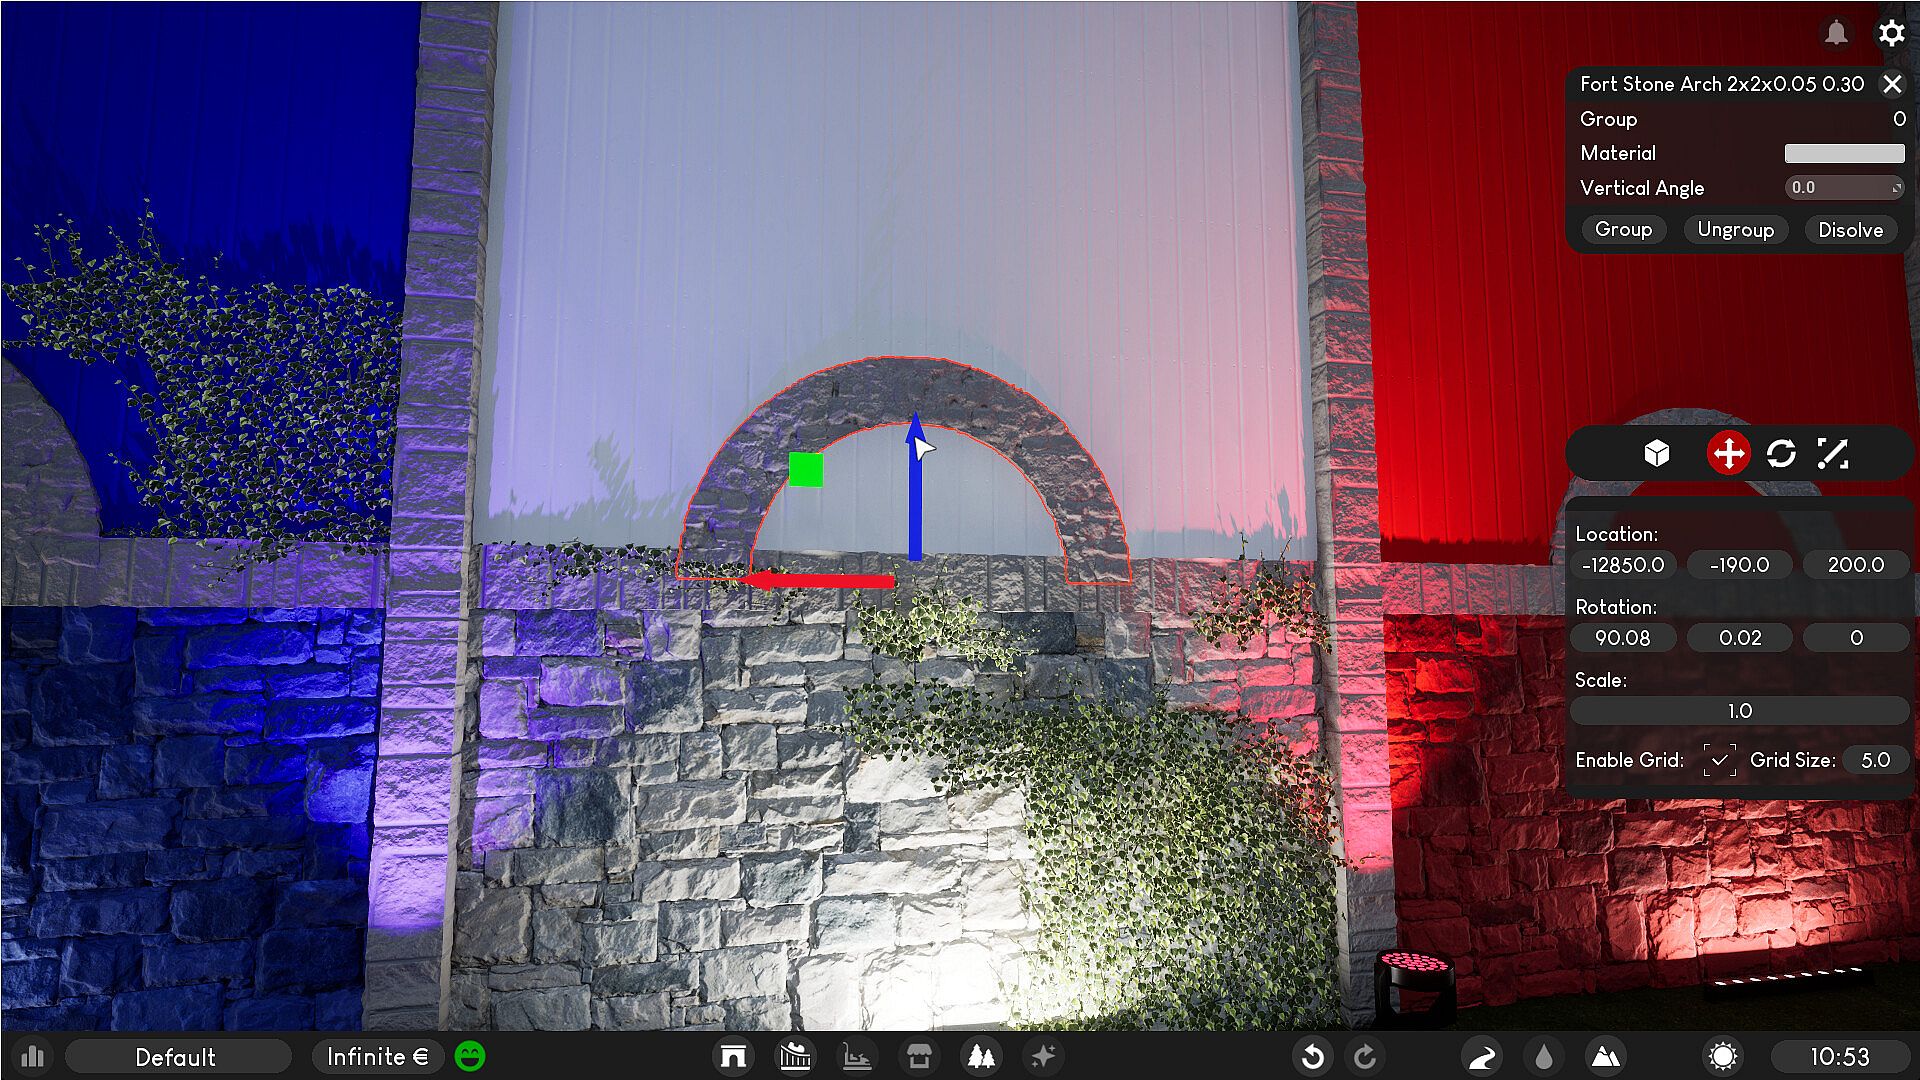The height and width of the screenshot is (1080, 1920).
Task: Click the Vertical Angle value stepper
Action: pos(1896,187)
